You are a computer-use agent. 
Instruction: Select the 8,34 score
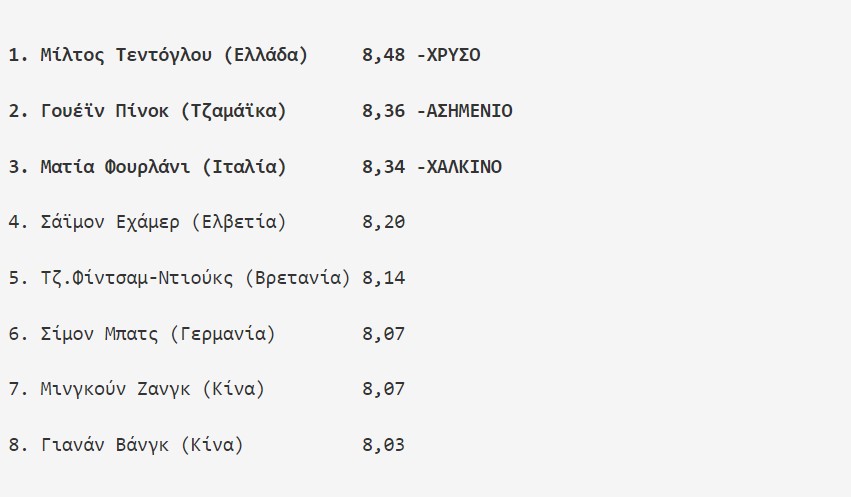(x=383, y=167)
